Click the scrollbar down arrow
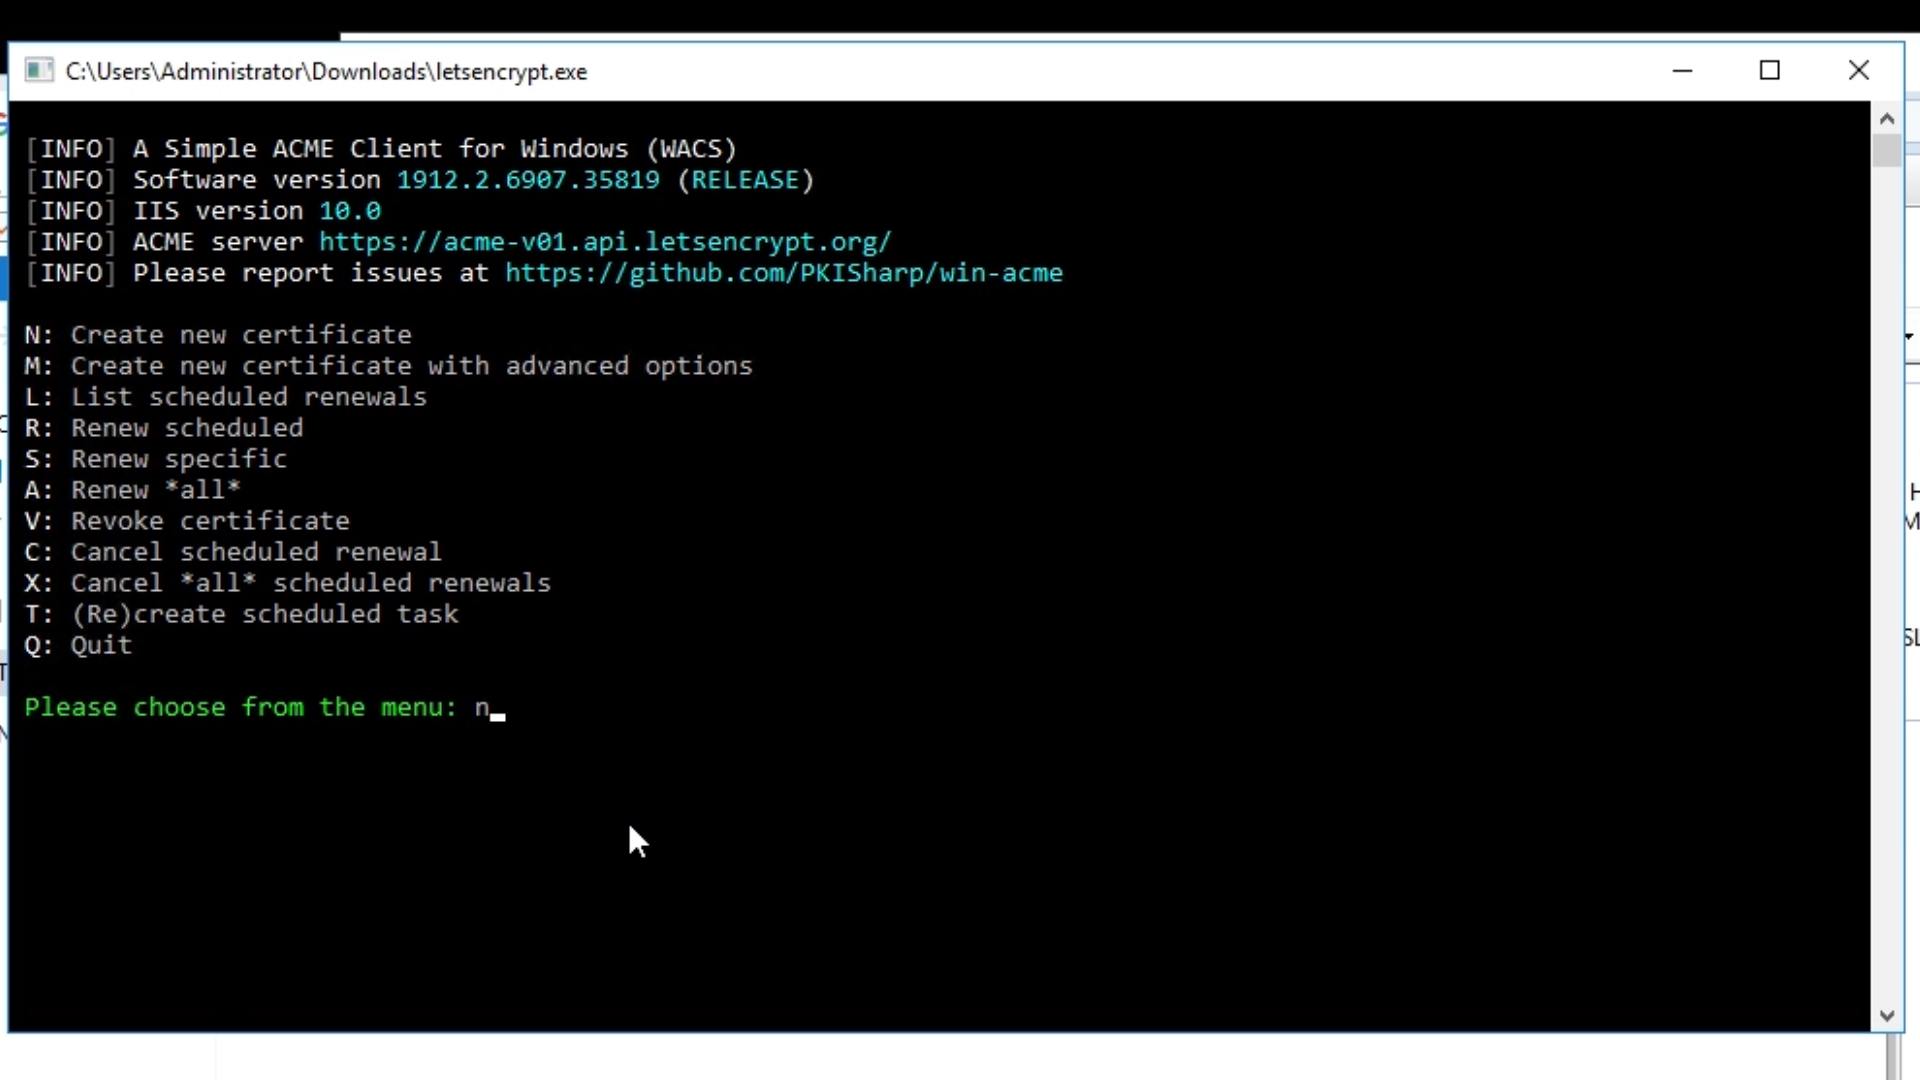The image size is (1920, 1080). point(1887,1016)
